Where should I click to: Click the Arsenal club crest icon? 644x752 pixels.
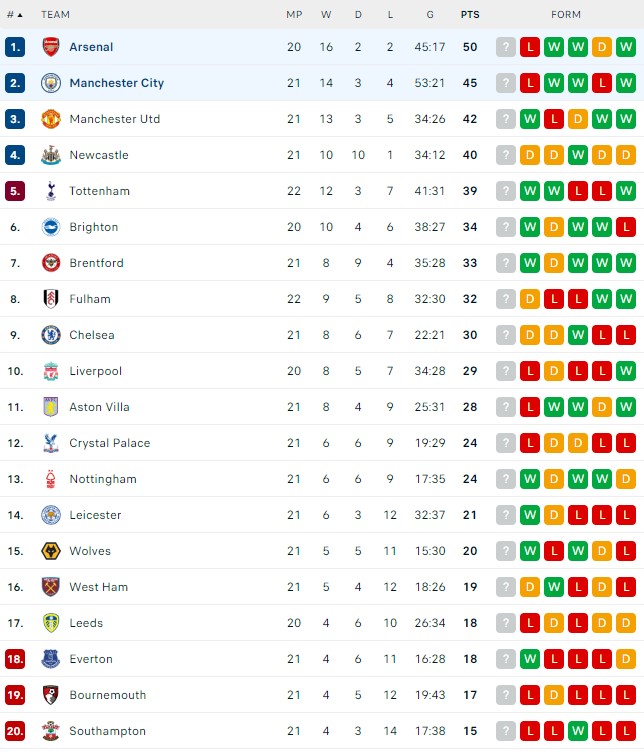(51, 47)
